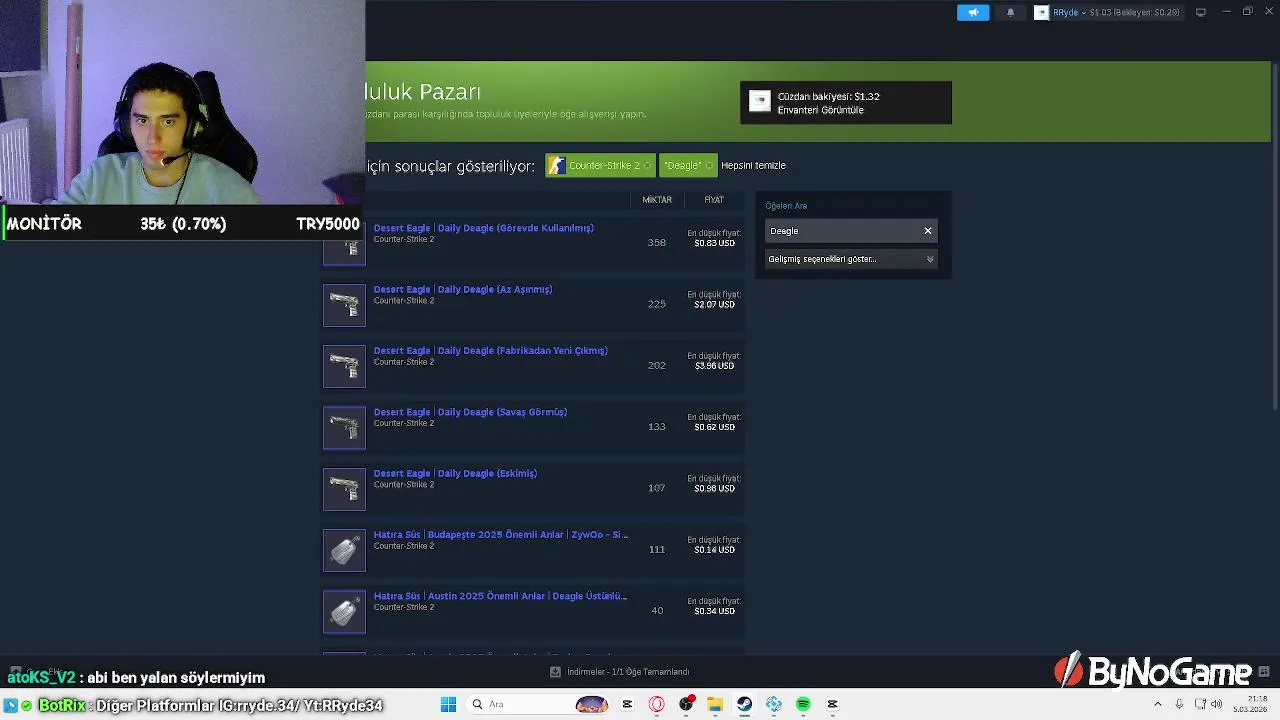
Task: Click the $2.07 USD price cell
Action: (x=714, y=304)
